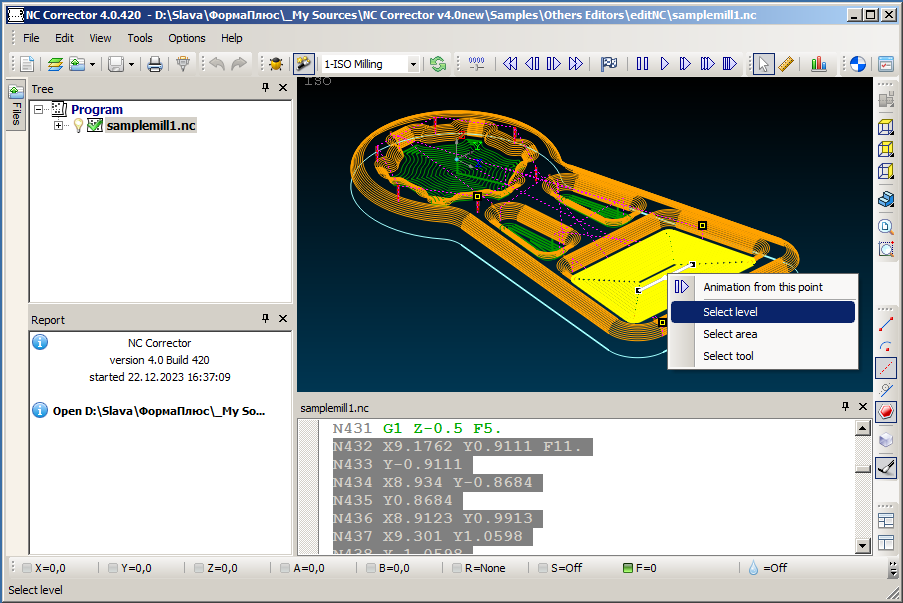Toggle the Y=0,0 status checkbox

(x=113, y=568)
